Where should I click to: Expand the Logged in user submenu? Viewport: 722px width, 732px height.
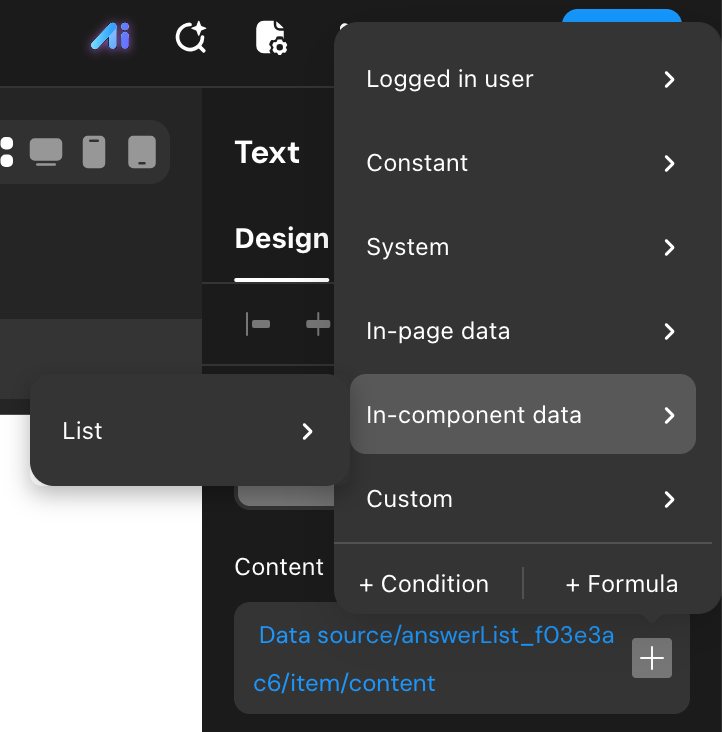522,79
